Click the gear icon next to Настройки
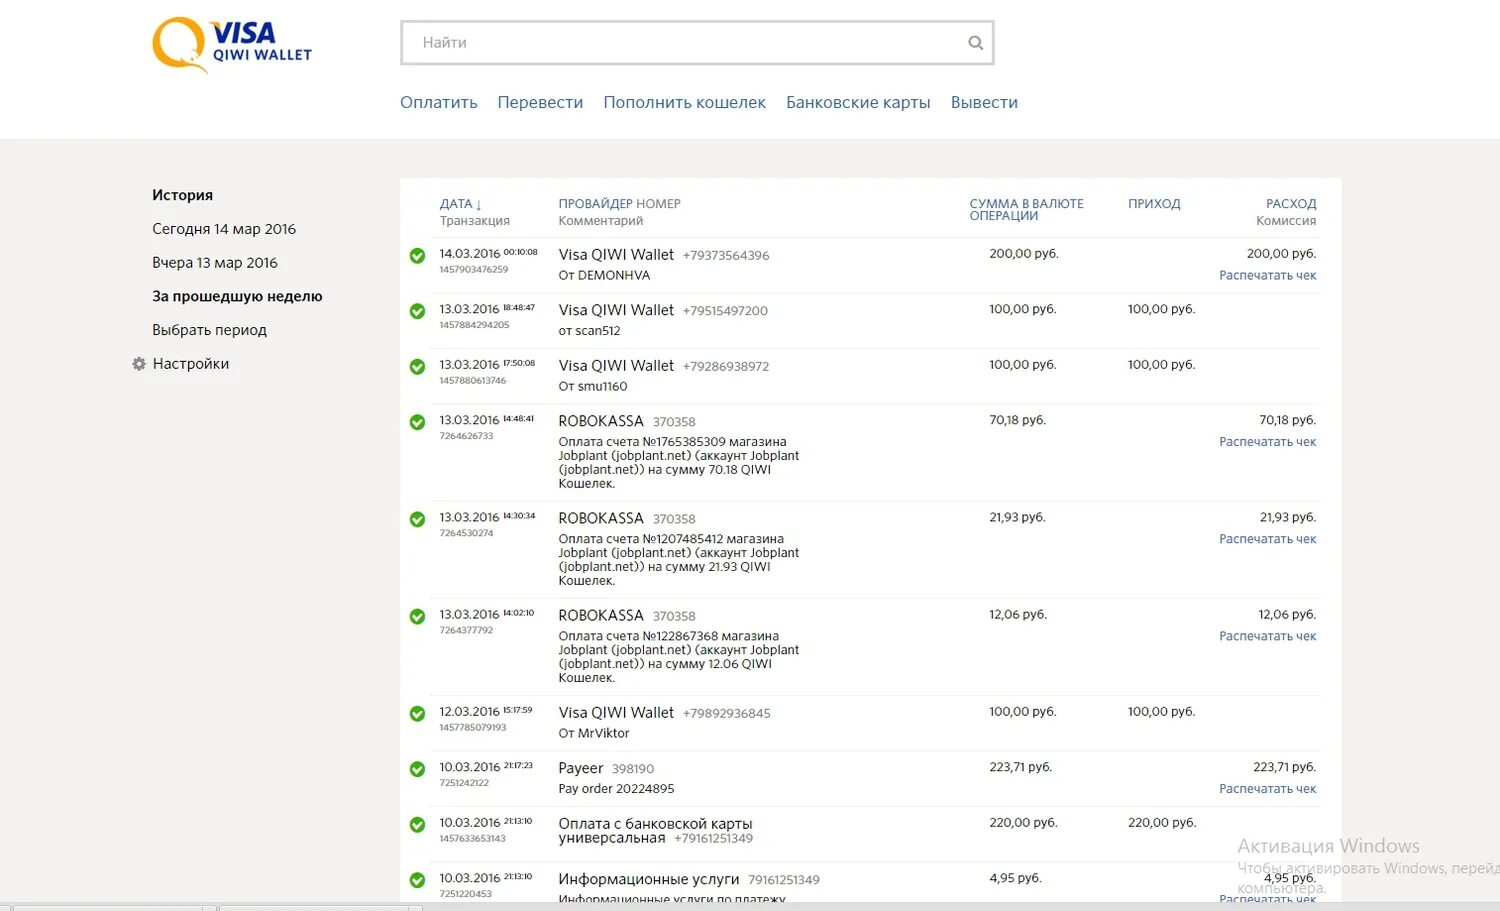1500x911 pixels. coord(139,364)
